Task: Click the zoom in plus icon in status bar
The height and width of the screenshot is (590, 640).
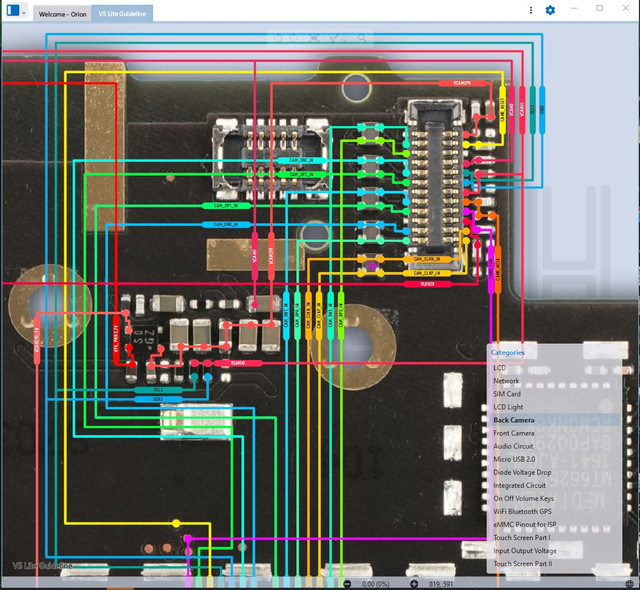Action: pyautogui.click(x=414, y=584)
